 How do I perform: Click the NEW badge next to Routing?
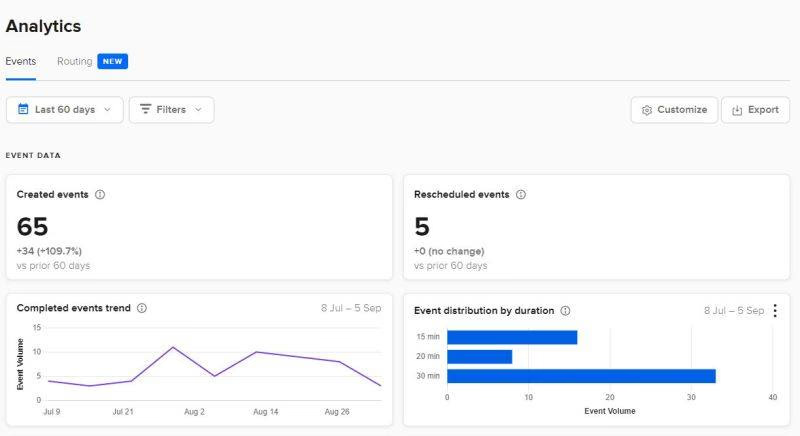pyautogui.click(x=113, y=61)
